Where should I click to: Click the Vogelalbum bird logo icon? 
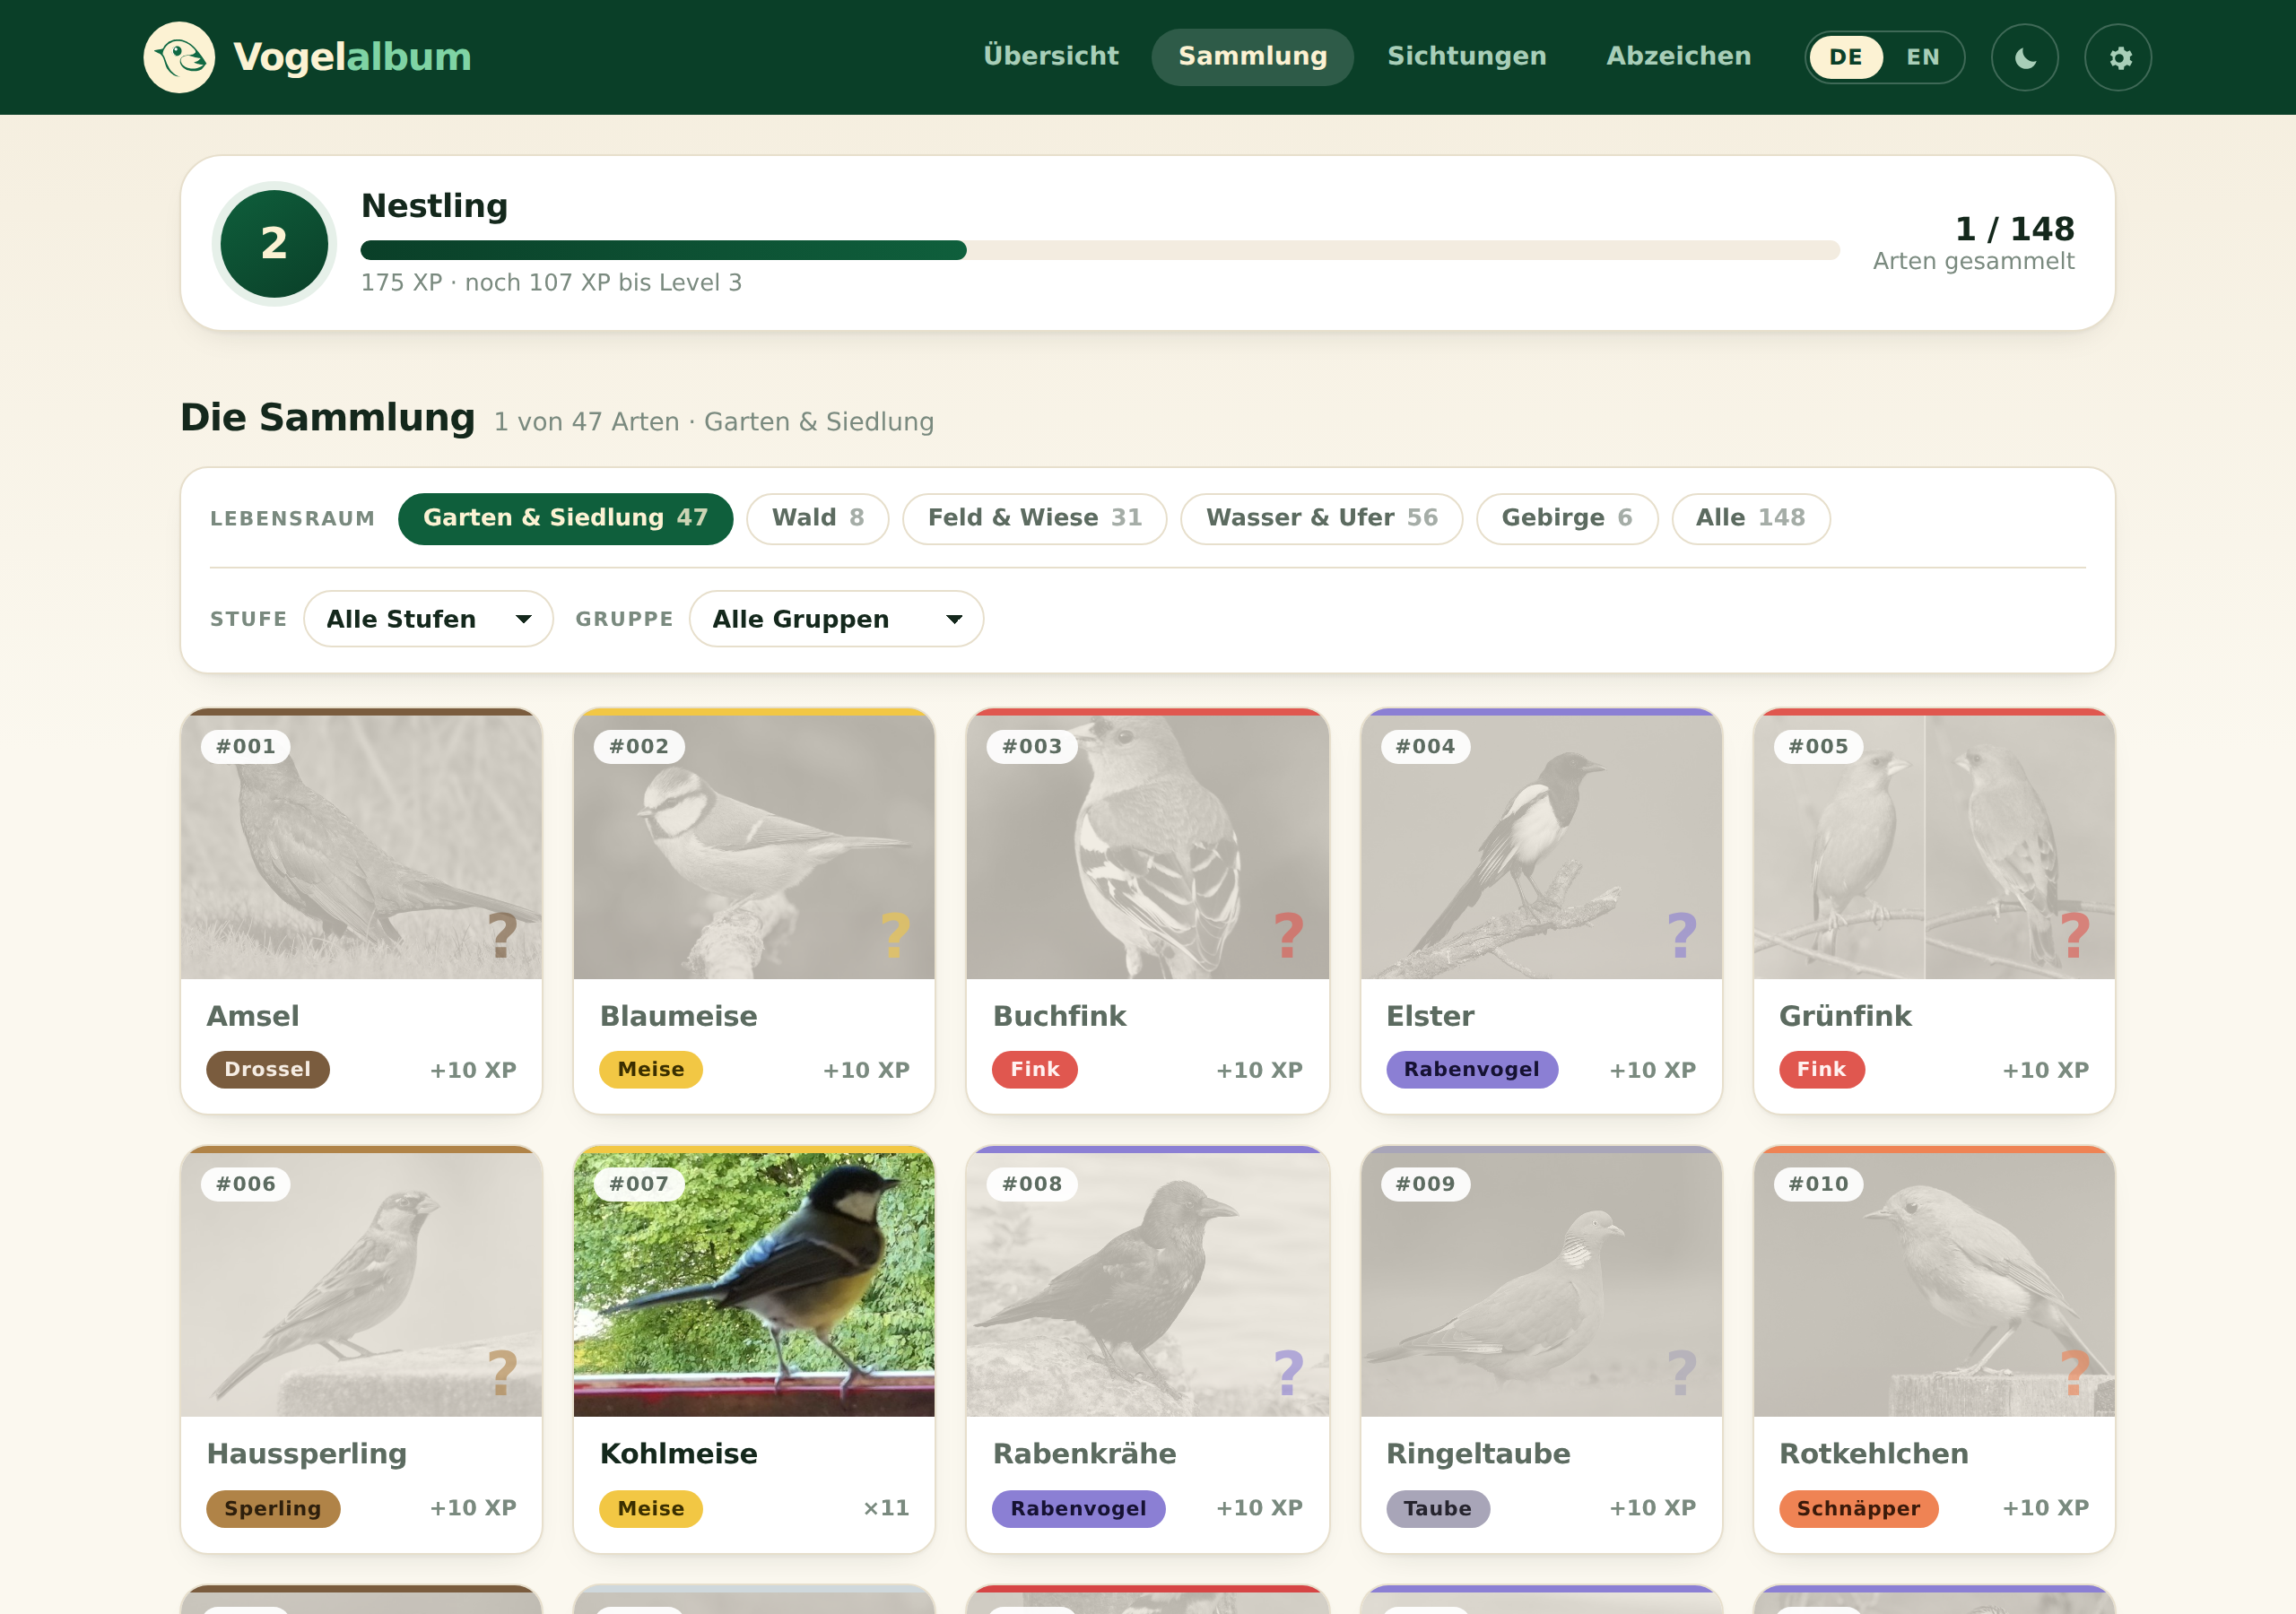tap(179, 57)
